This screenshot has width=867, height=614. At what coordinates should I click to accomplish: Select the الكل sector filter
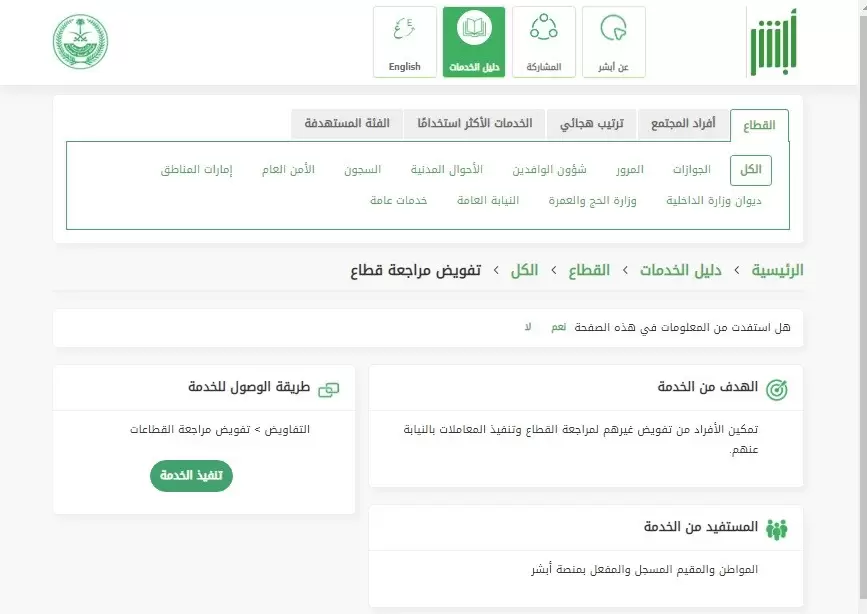coord(751,170)
